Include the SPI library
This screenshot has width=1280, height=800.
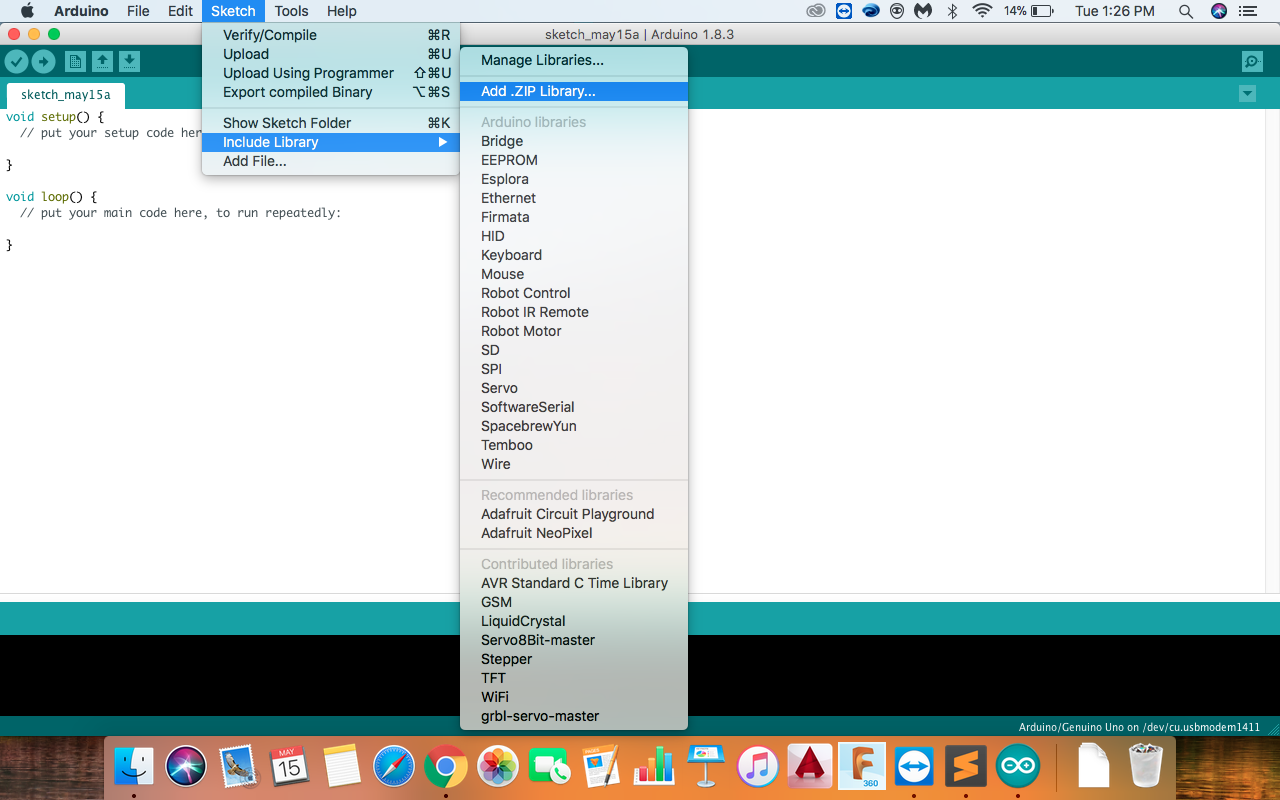tap(574, 369)
